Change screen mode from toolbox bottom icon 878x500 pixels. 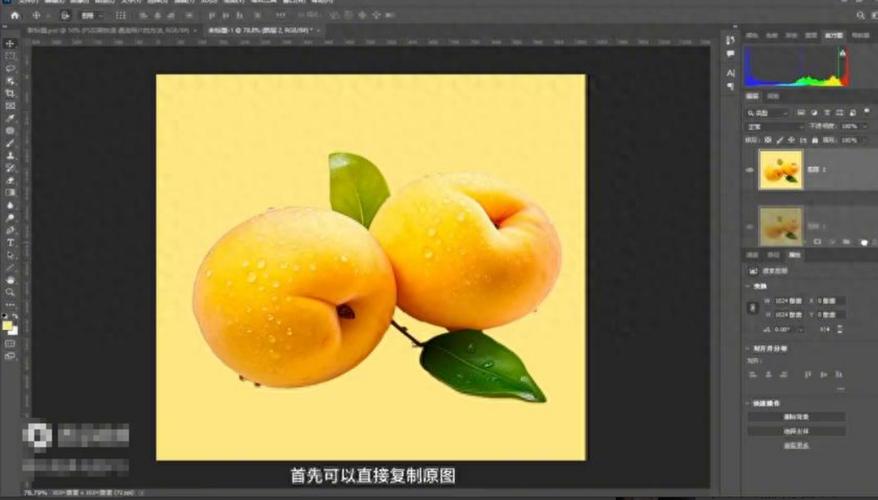click(10, 356)
